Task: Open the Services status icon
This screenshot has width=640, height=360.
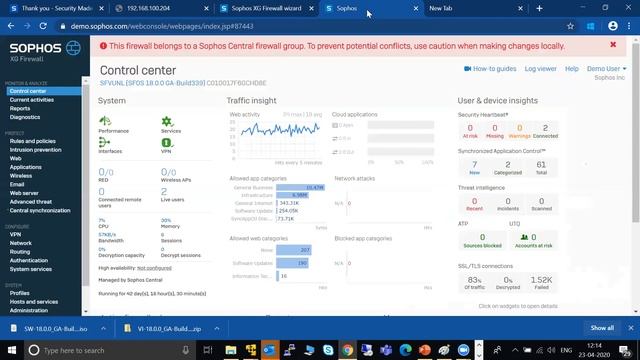Action: coord(167,121)
